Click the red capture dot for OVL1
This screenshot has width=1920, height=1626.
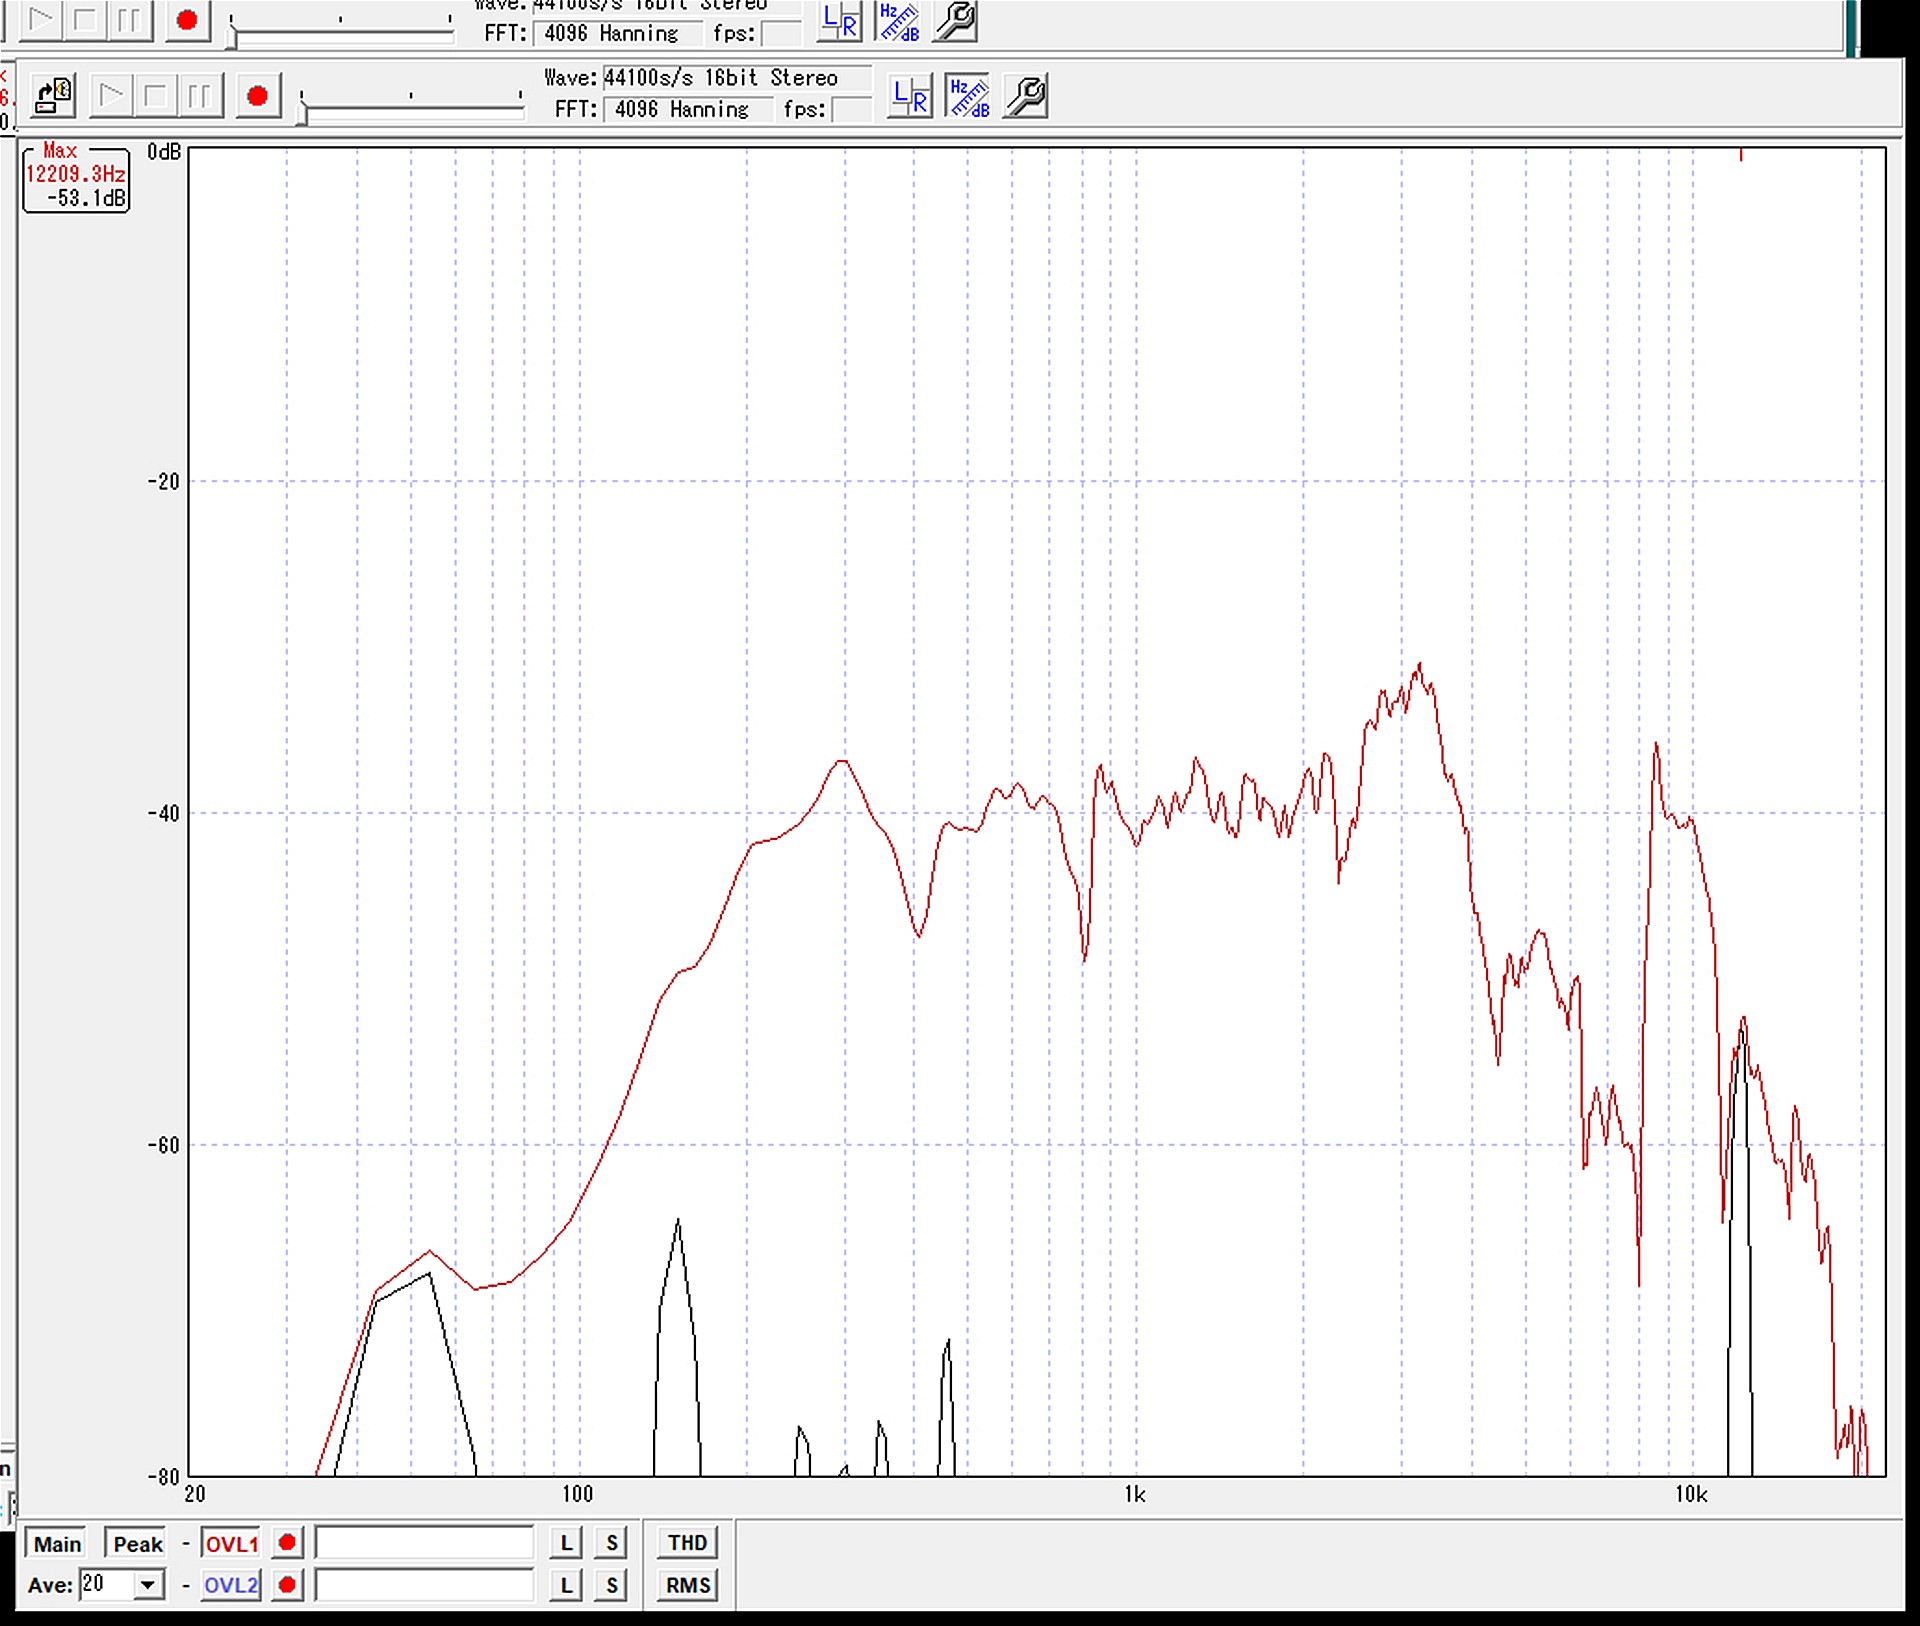point(287,1543)
